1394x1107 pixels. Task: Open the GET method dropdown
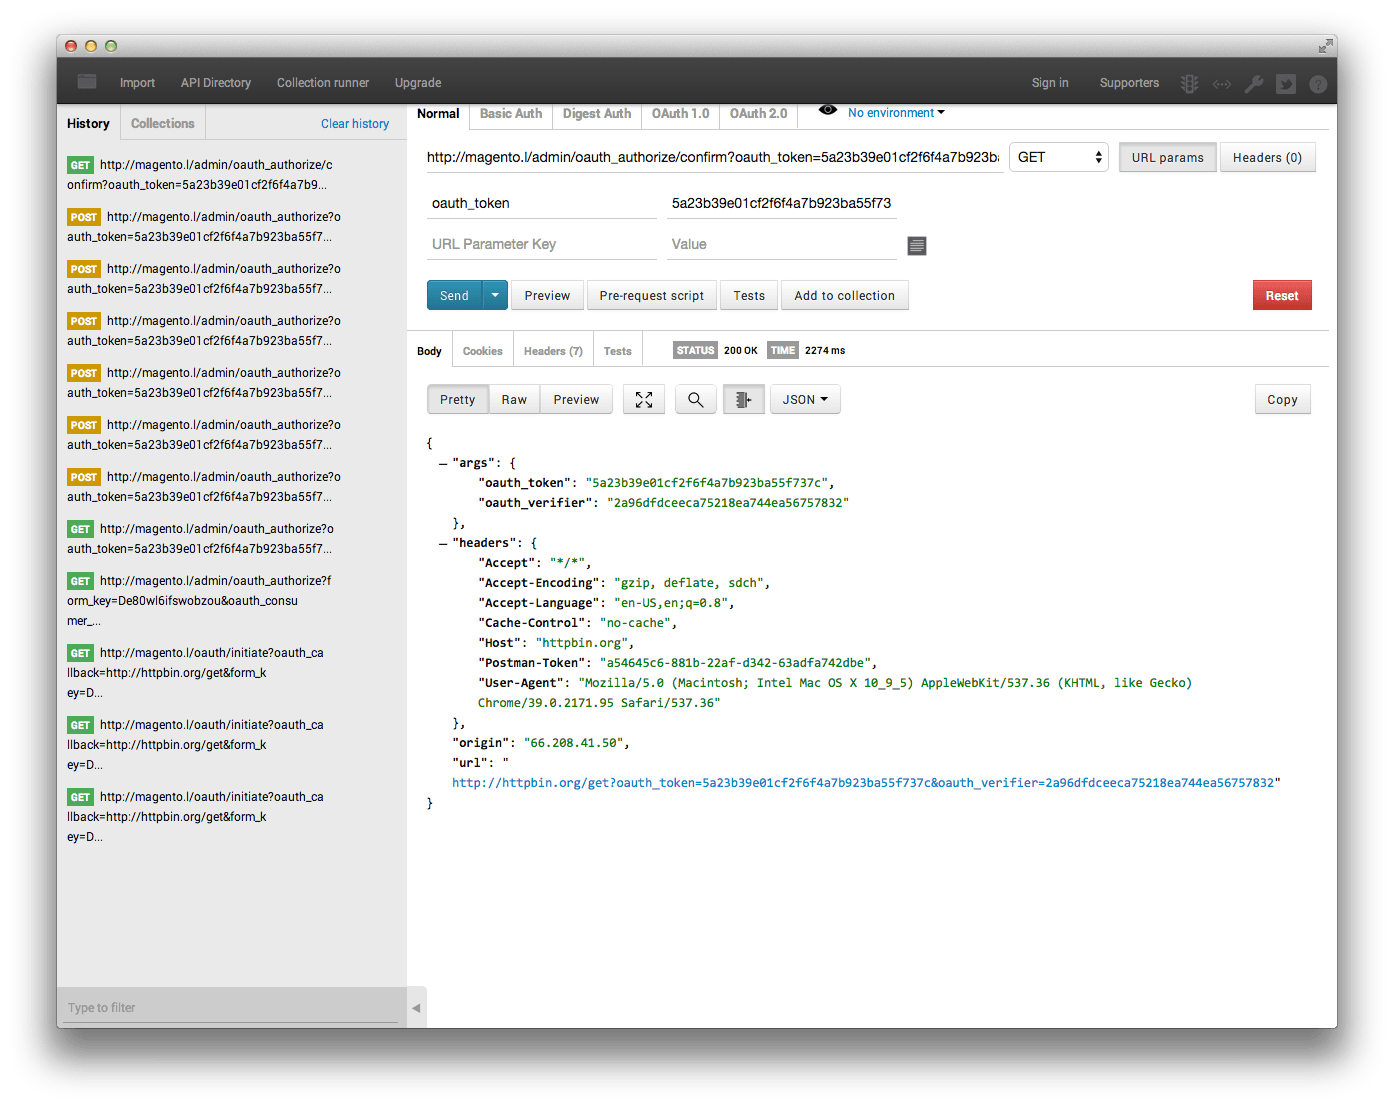[1058, 157]
